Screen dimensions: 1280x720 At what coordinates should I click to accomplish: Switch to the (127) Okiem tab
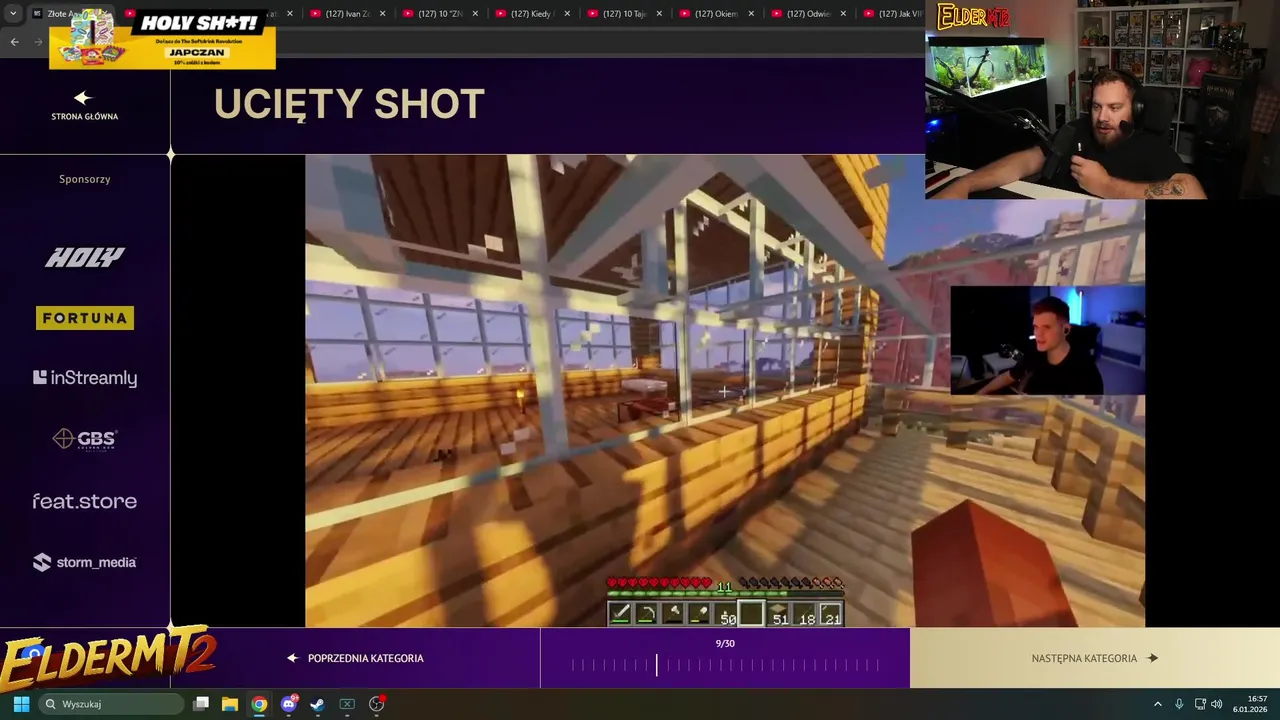(x=715, y=14)
